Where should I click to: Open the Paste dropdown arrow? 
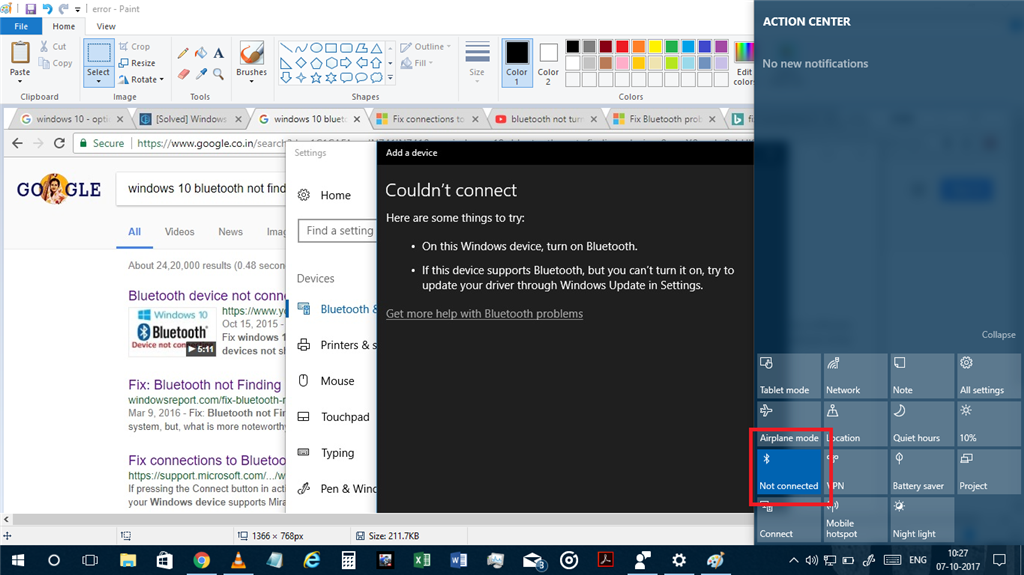(20, 81)
